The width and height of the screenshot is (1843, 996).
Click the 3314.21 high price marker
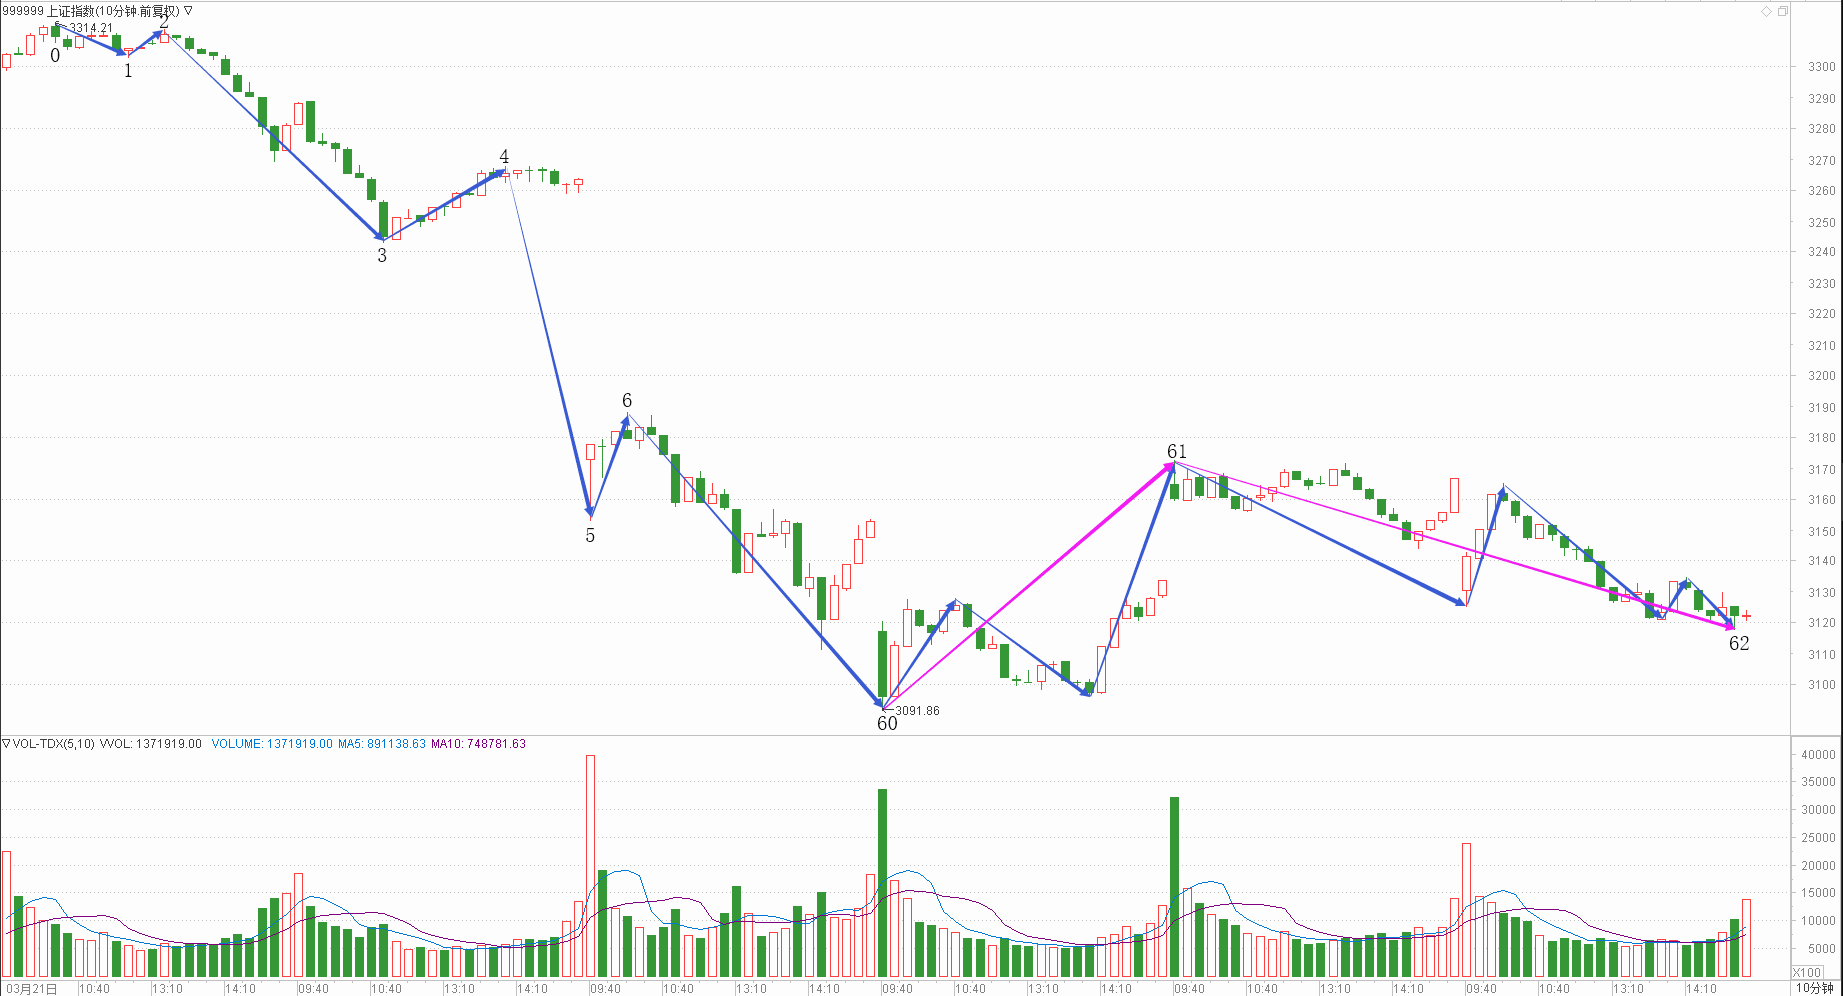[x=90, y=28]
